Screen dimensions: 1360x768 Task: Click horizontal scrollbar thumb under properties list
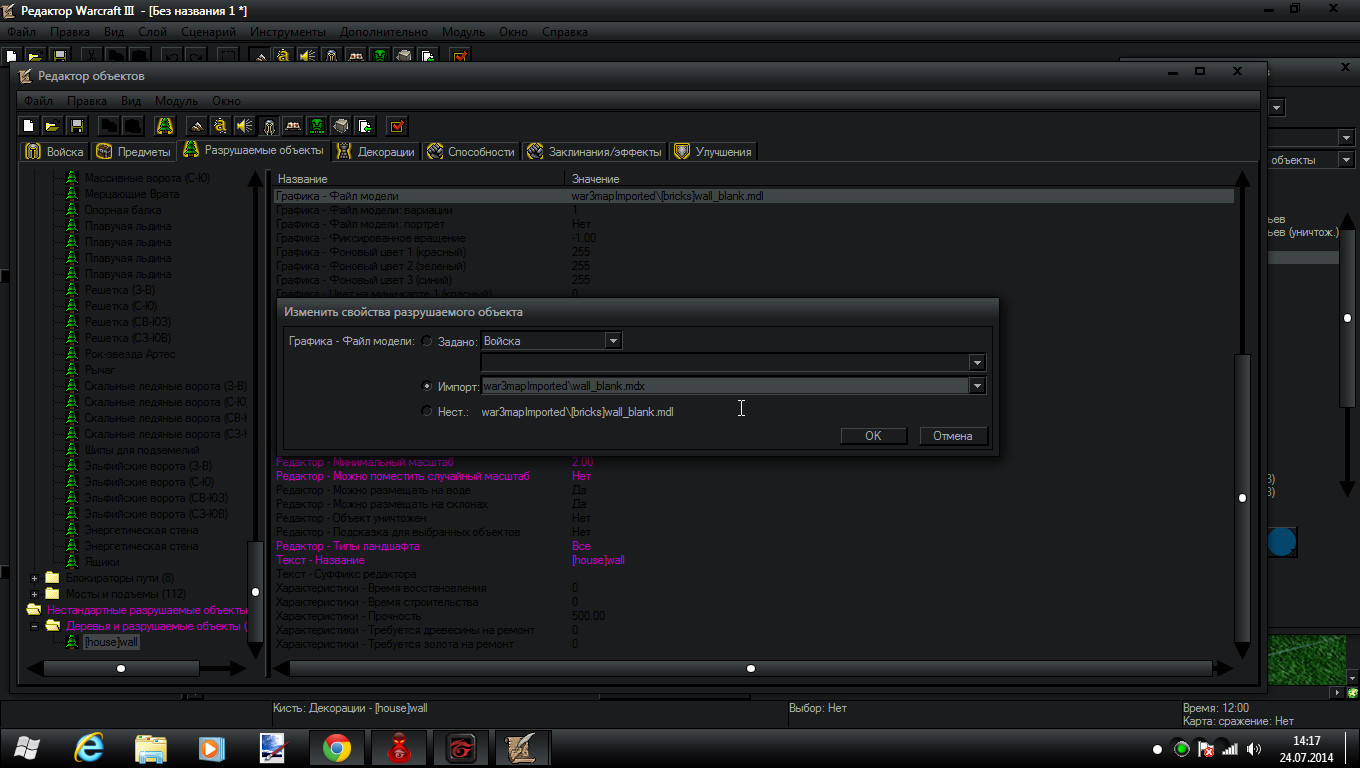[x=751, y=668]
